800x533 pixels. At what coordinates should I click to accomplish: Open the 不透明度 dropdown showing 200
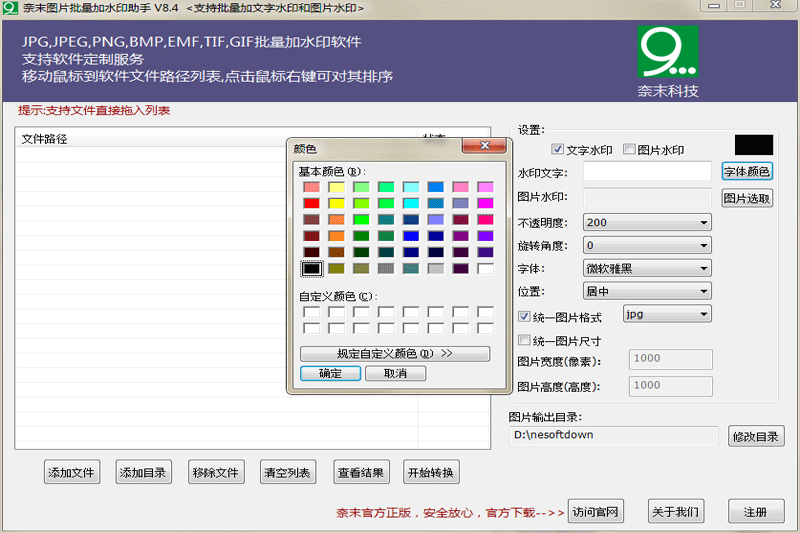click(x=647, y=222)
